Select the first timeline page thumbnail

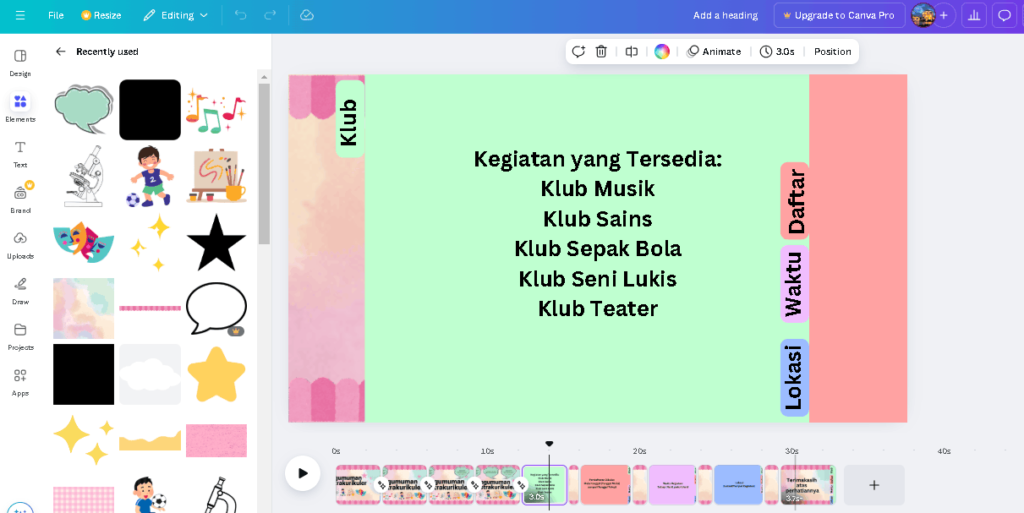tap(358, 484)
